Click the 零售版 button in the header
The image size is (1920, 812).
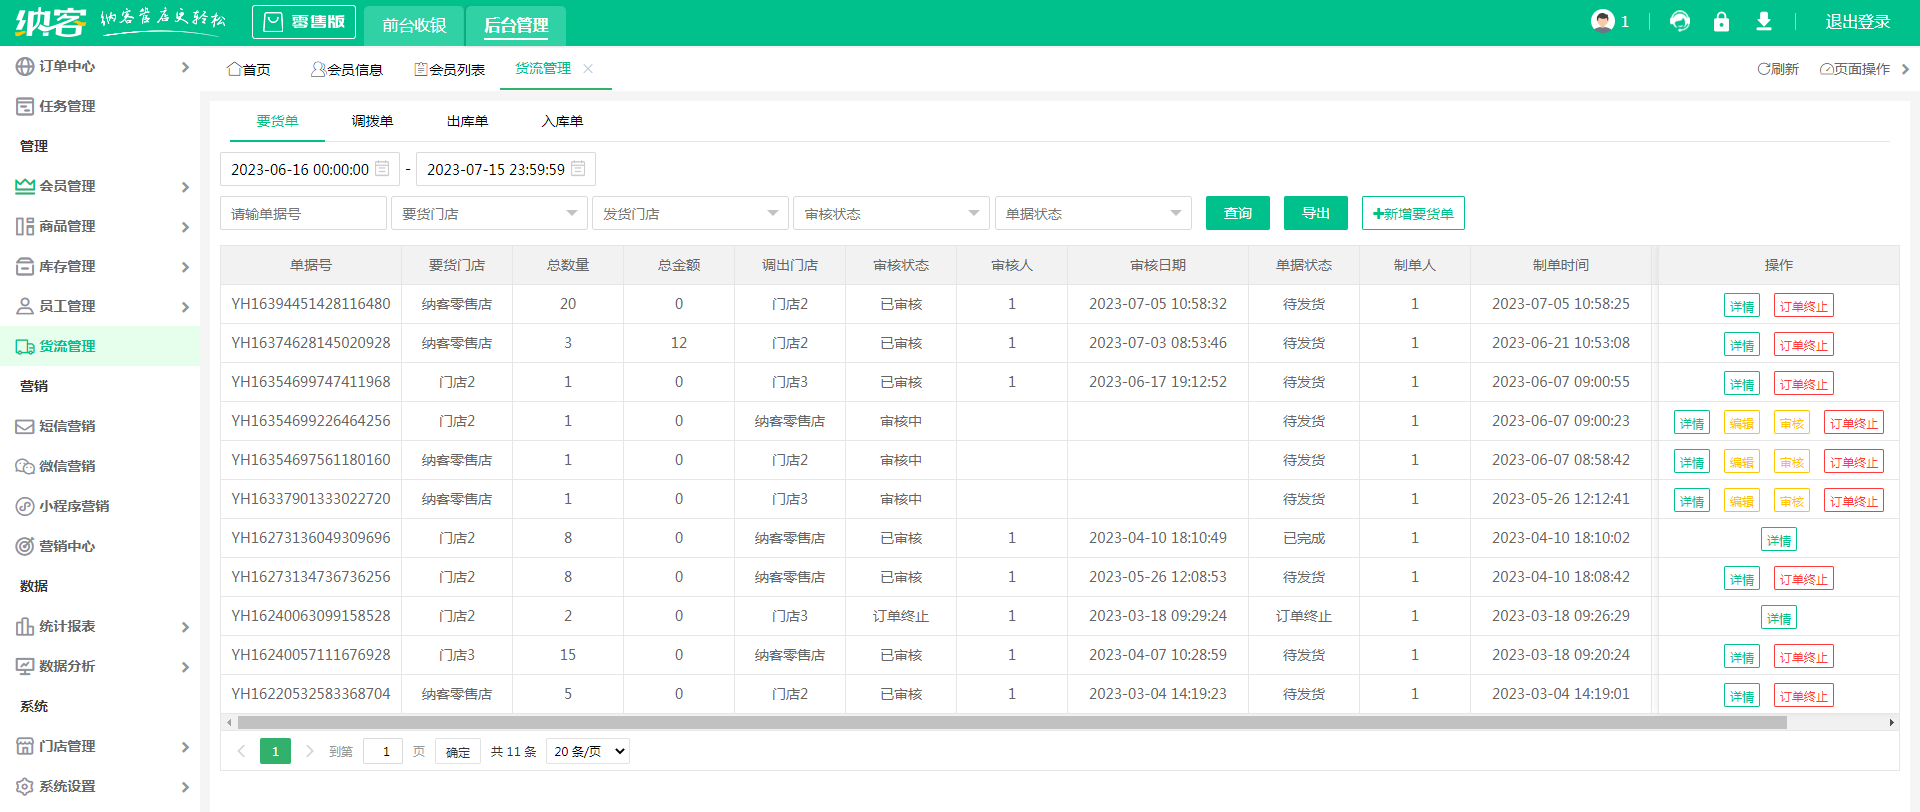304,22
